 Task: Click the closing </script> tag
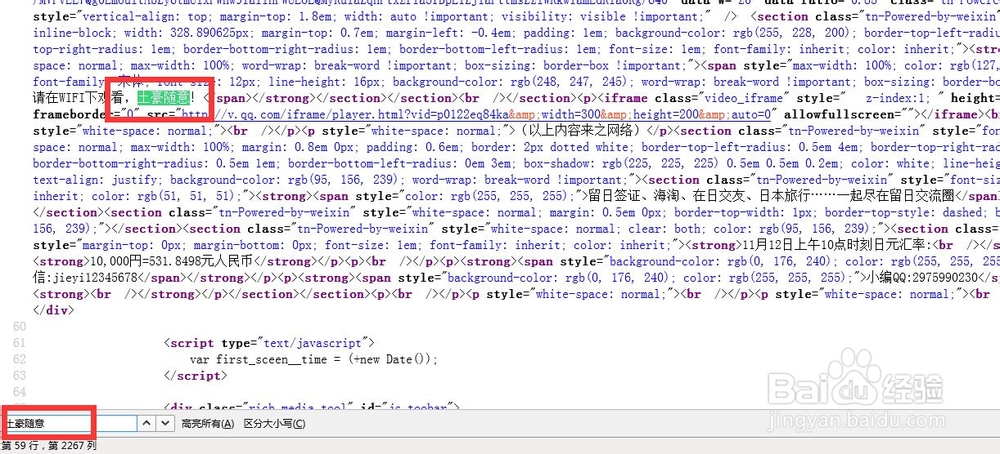pos(195,376)
